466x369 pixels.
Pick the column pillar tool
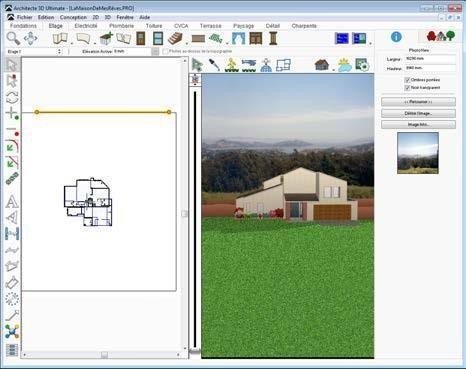(273, 38)
